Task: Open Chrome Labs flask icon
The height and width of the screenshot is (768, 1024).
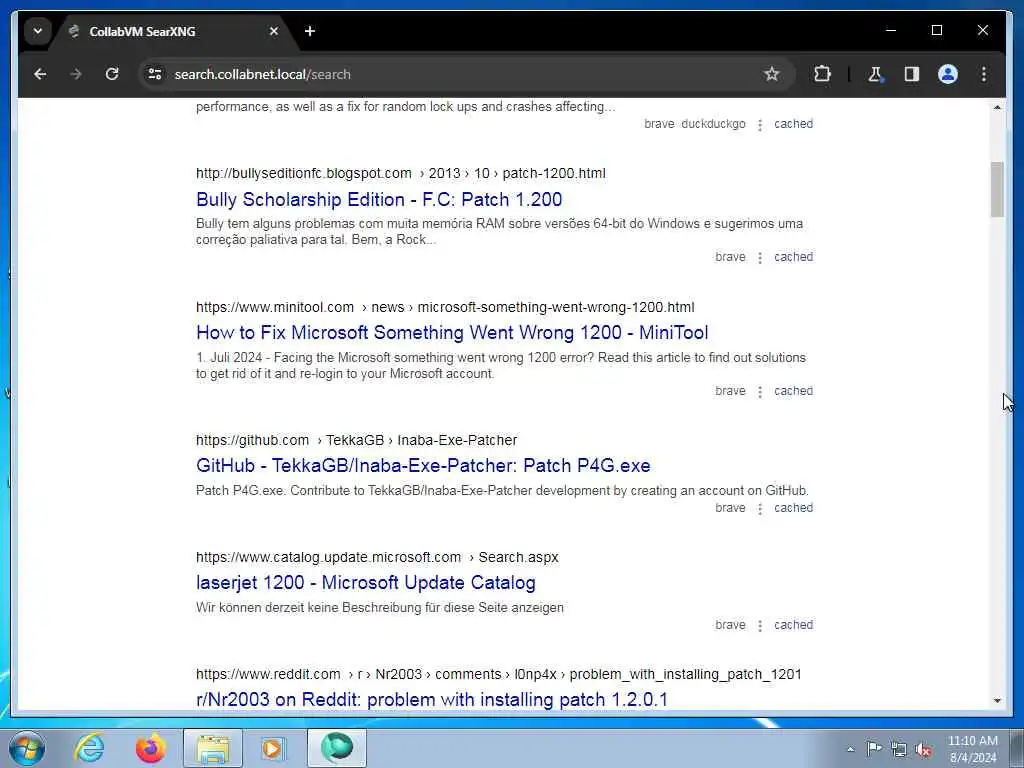Action: (875, 74)
